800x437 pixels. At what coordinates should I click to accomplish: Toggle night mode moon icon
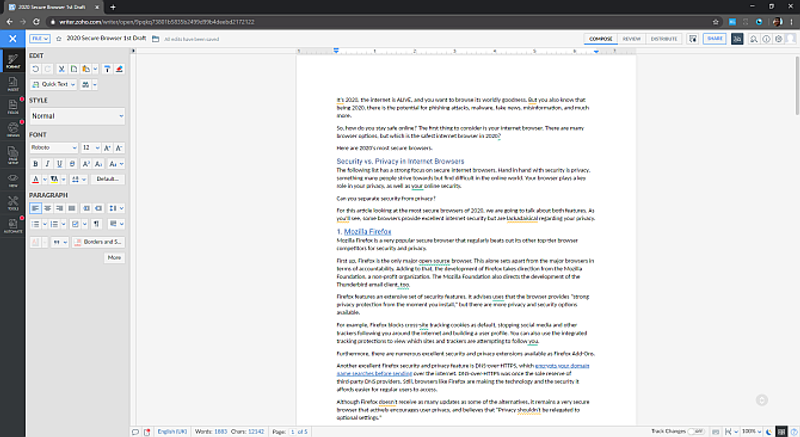tap(769, 432)
